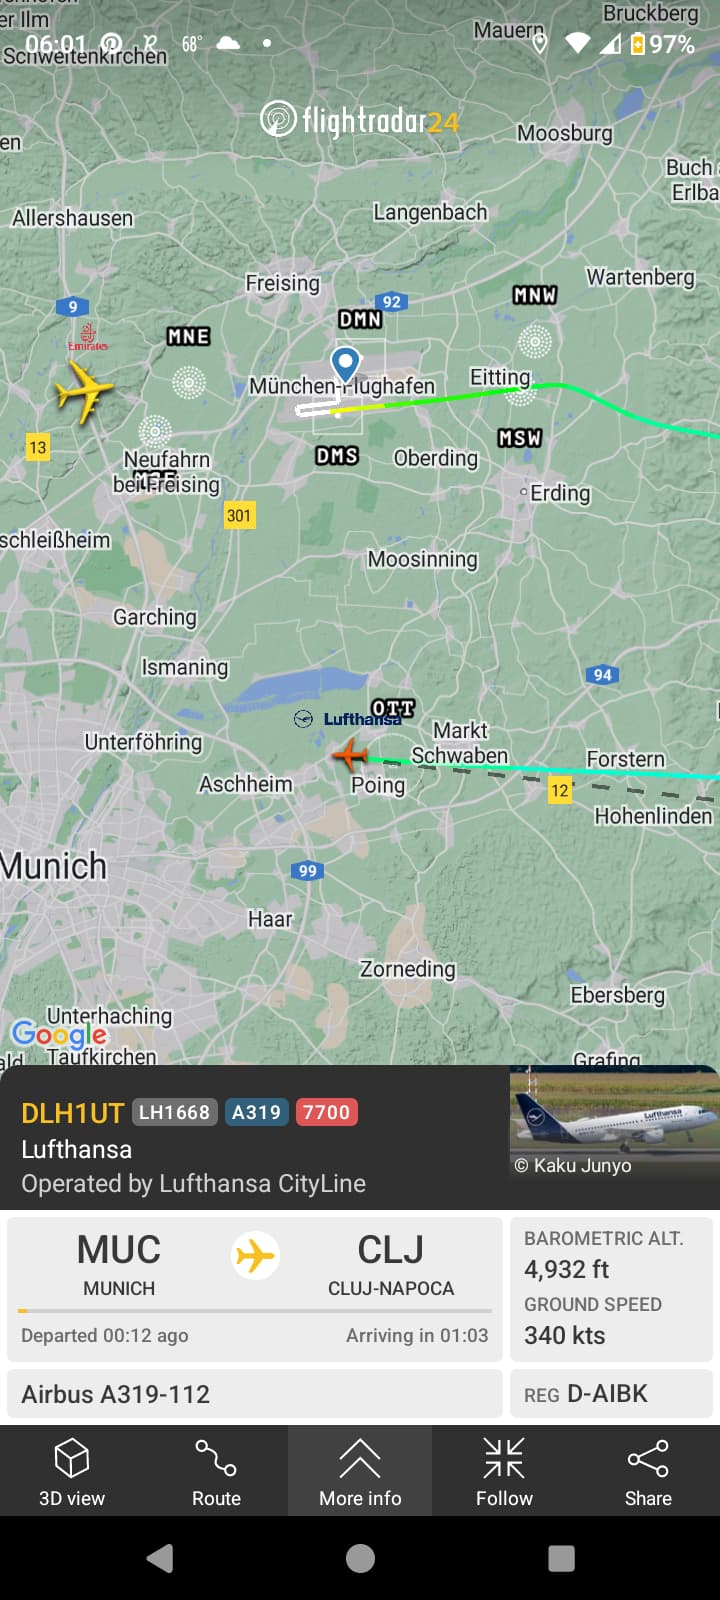
Task: Tap the blue München-Flughafen location pin
Action: pyautogui.click(x=345, y=365)
